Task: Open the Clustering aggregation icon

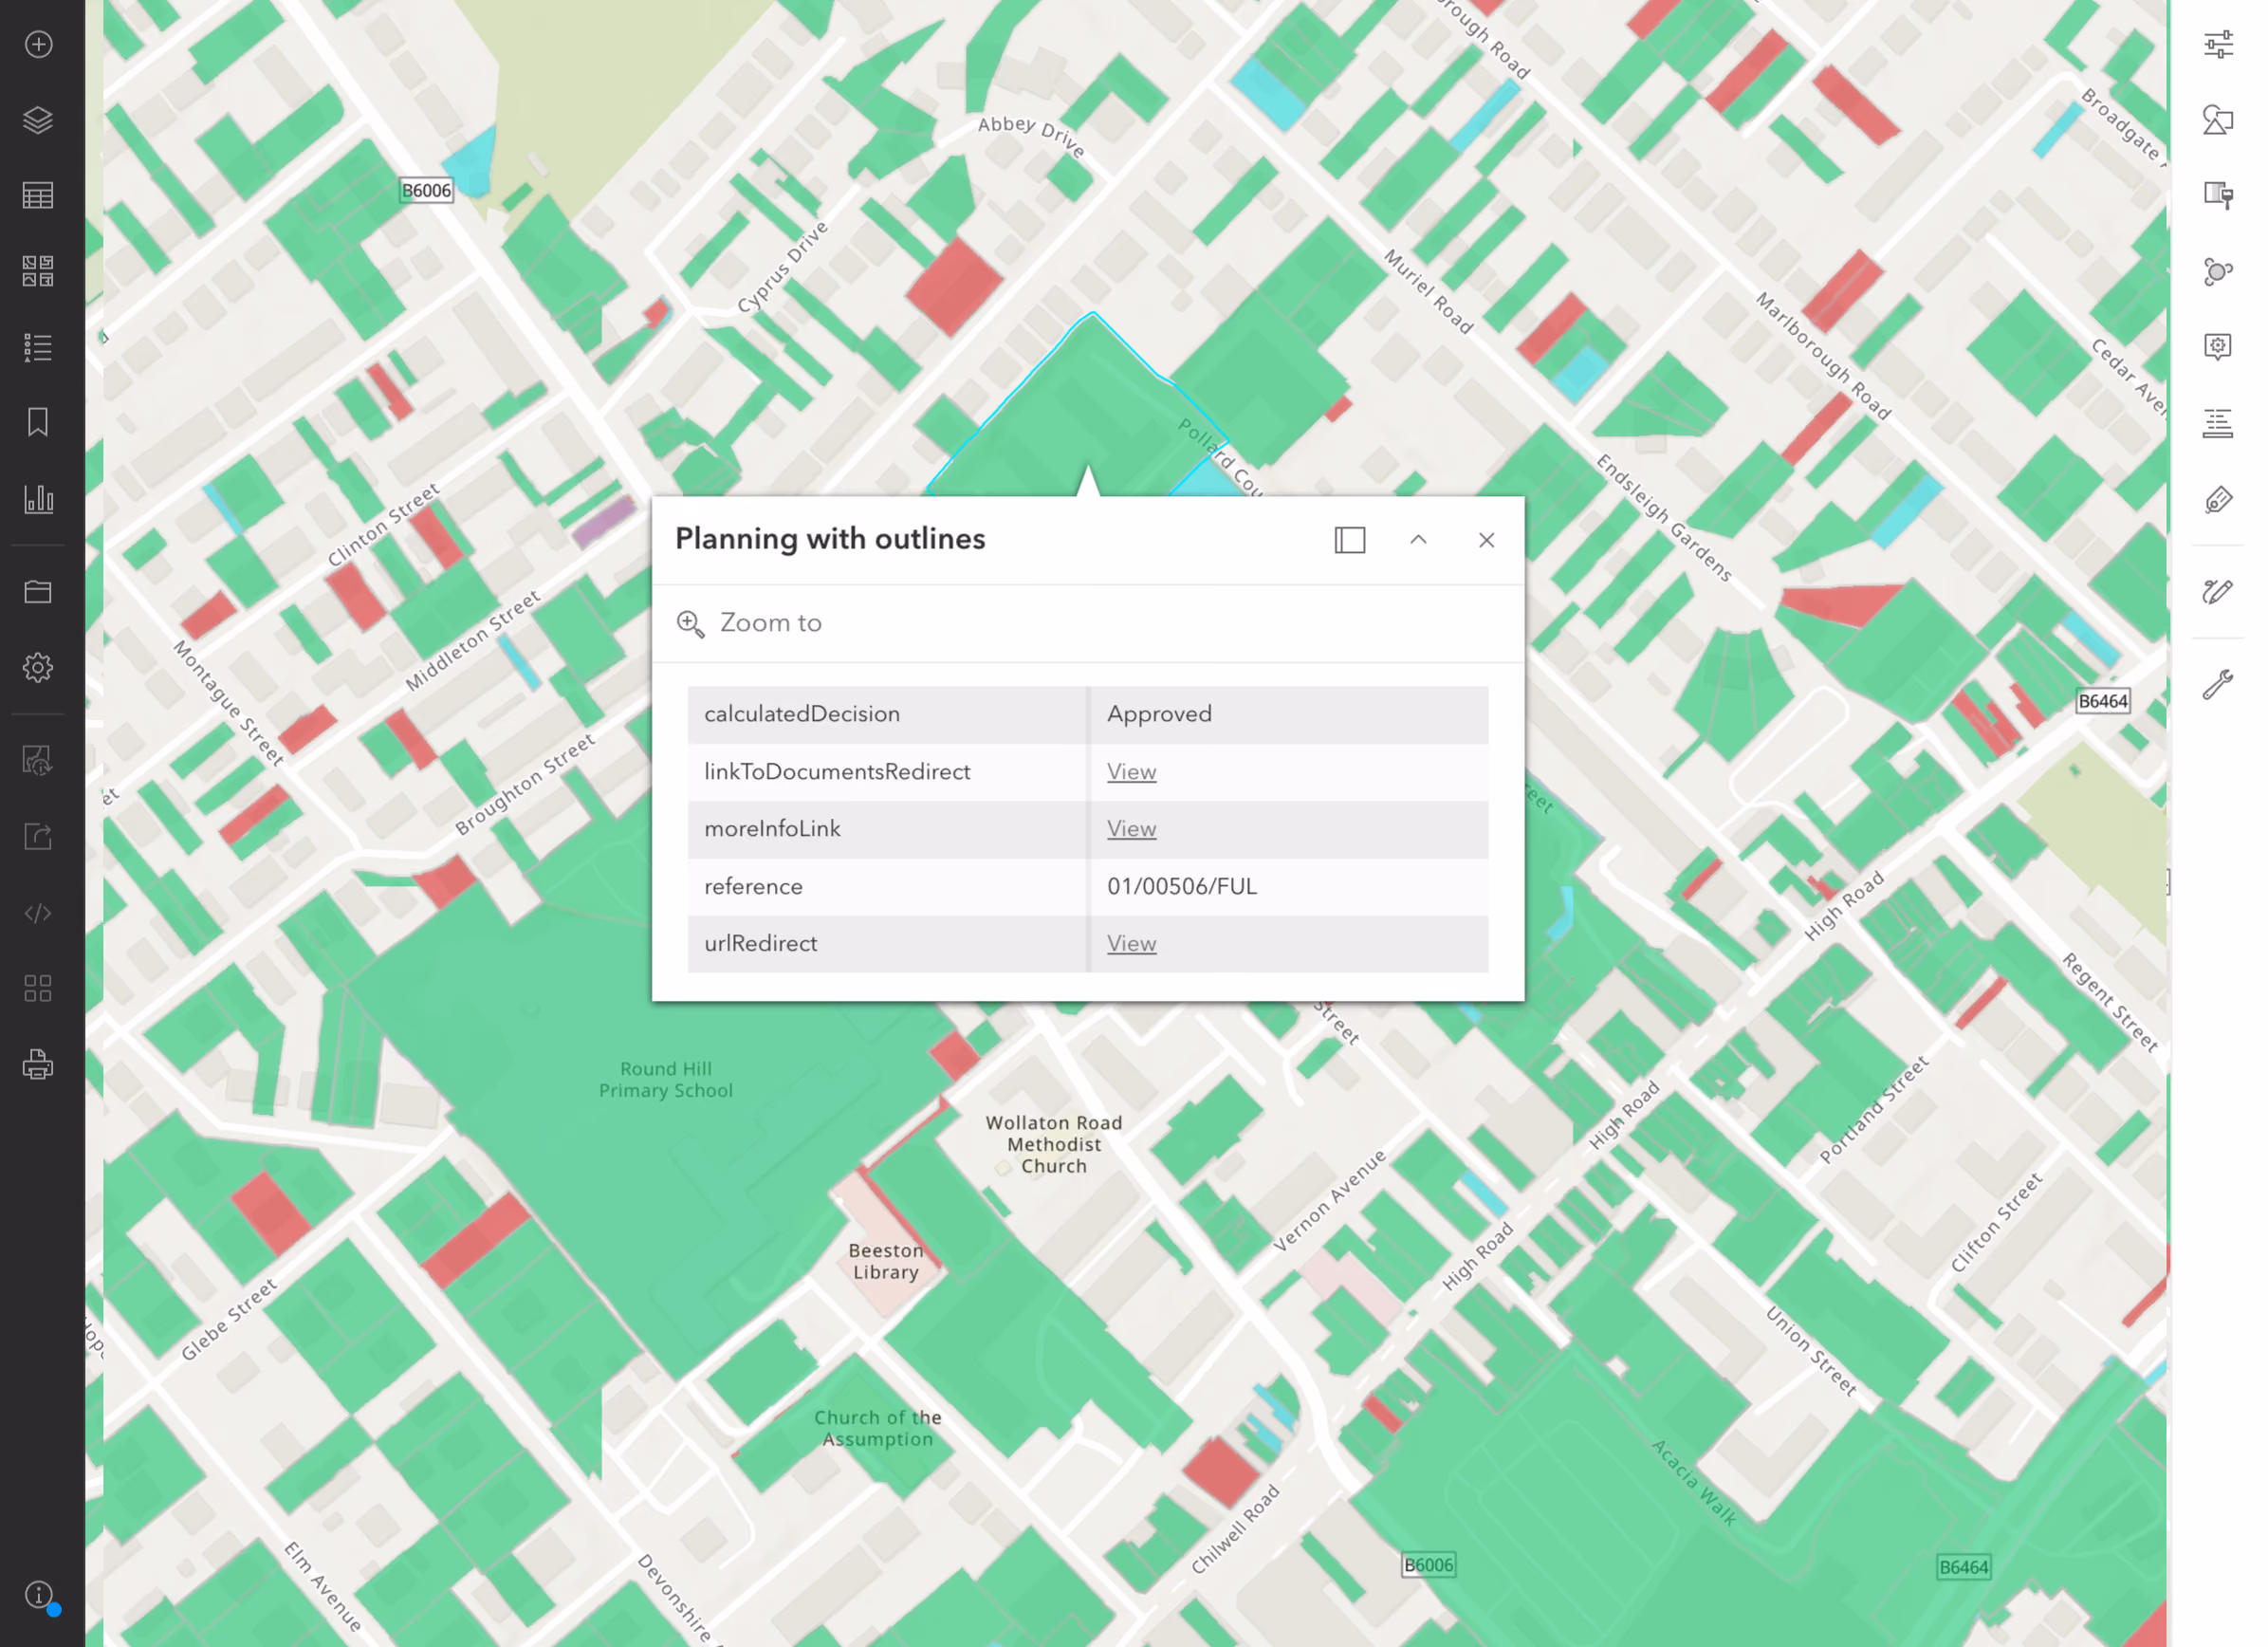Action: (x=2218, y=271)
